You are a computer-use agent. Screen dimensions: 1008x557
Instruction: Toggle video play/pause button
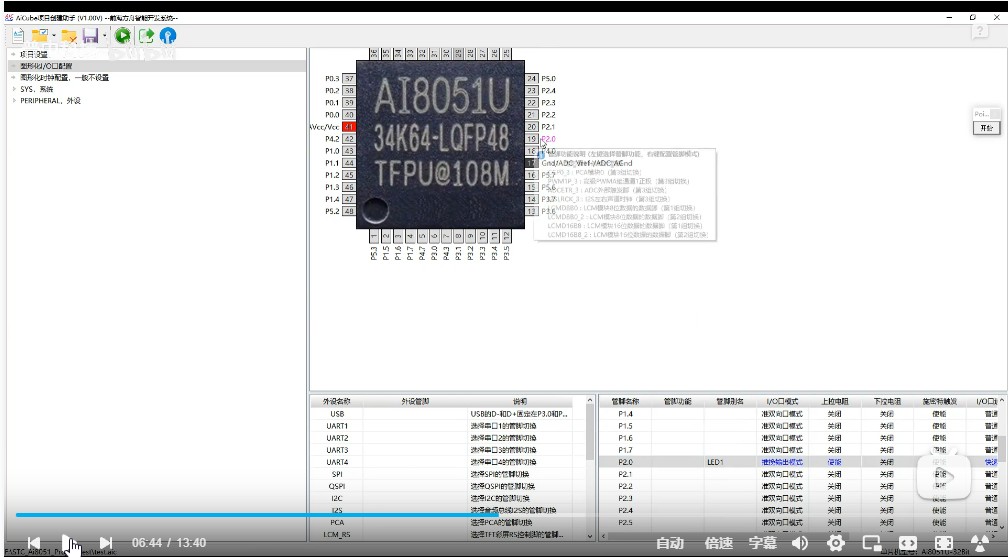(69, 543)
